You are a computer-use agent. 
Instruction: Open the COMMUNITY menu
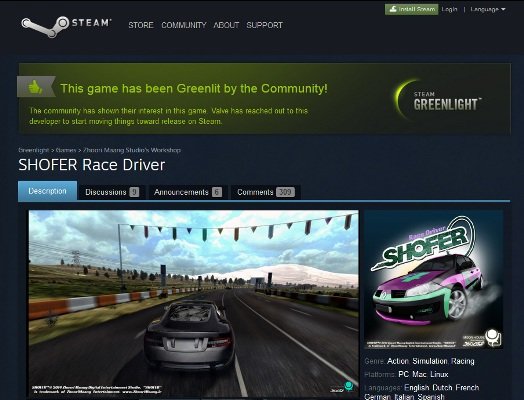click(x=183, y=25)
